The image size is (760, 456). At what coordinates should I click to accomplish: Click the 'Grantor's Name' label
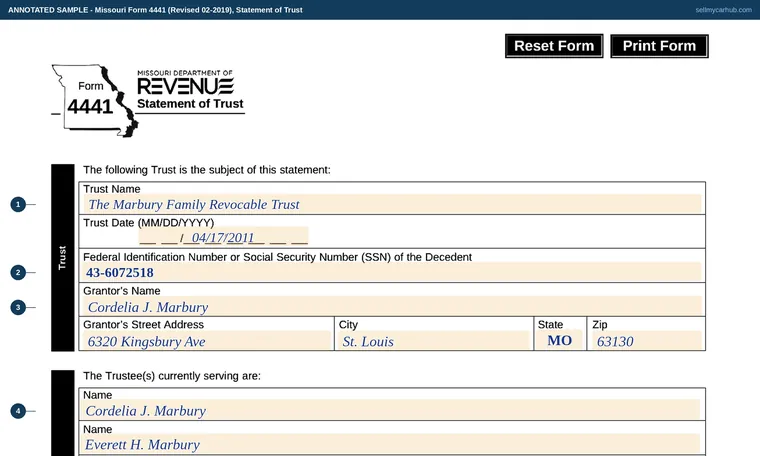pos(122,291)
